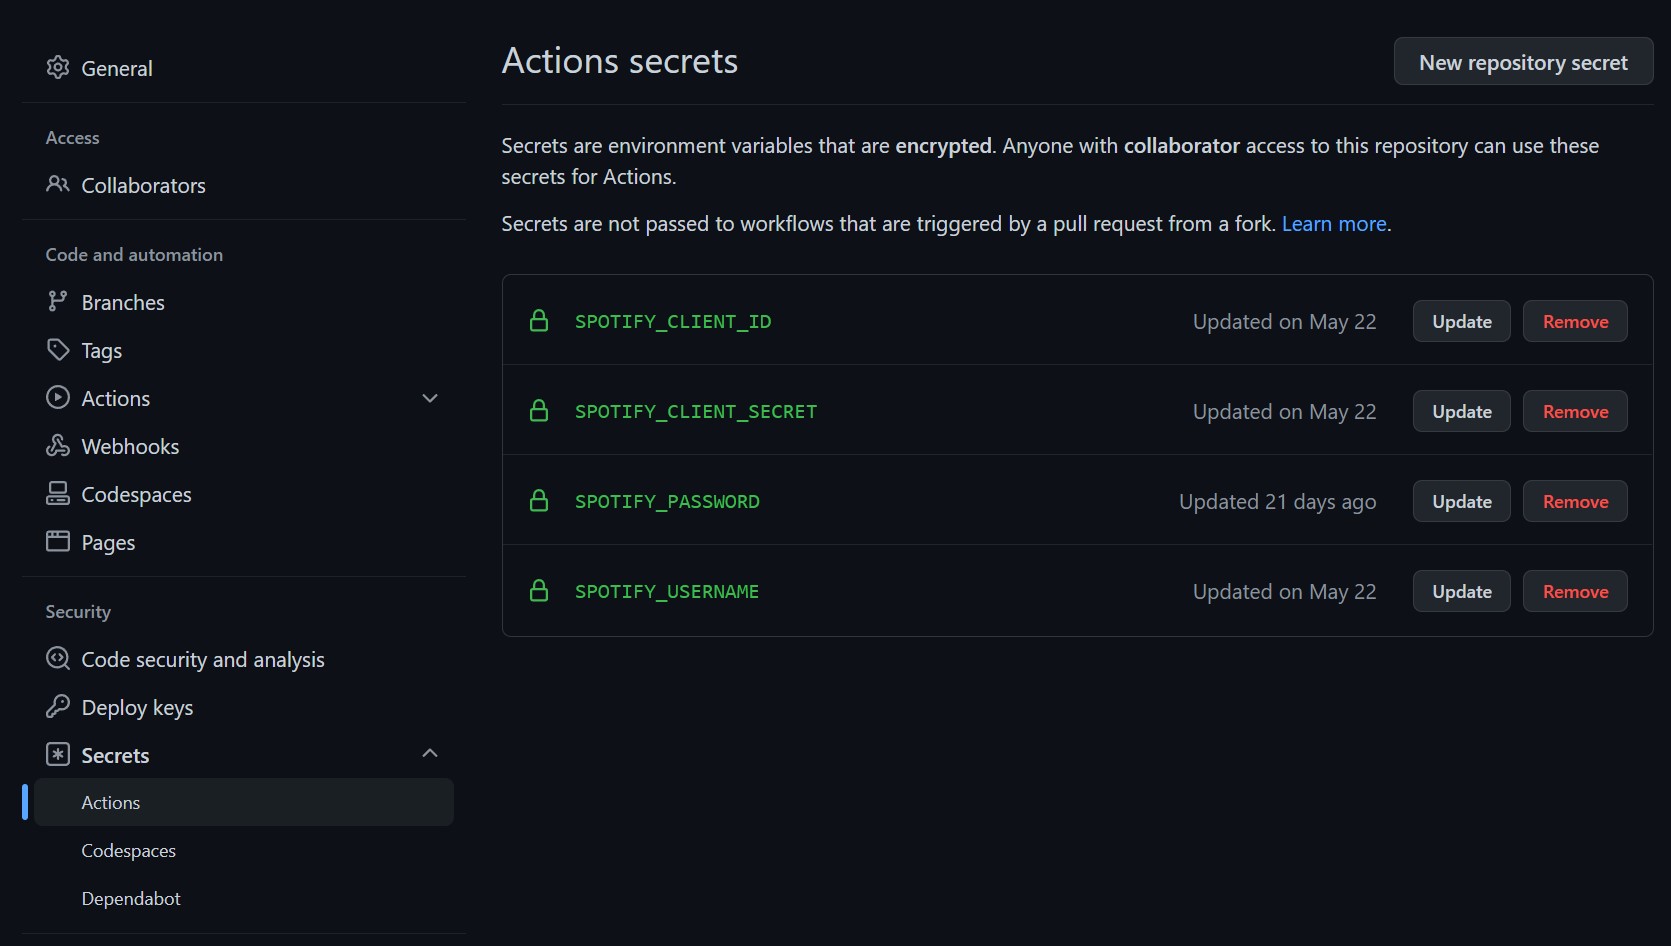Click the SPOTIFY_CLIENT_ID name

(x=673, y=321)
